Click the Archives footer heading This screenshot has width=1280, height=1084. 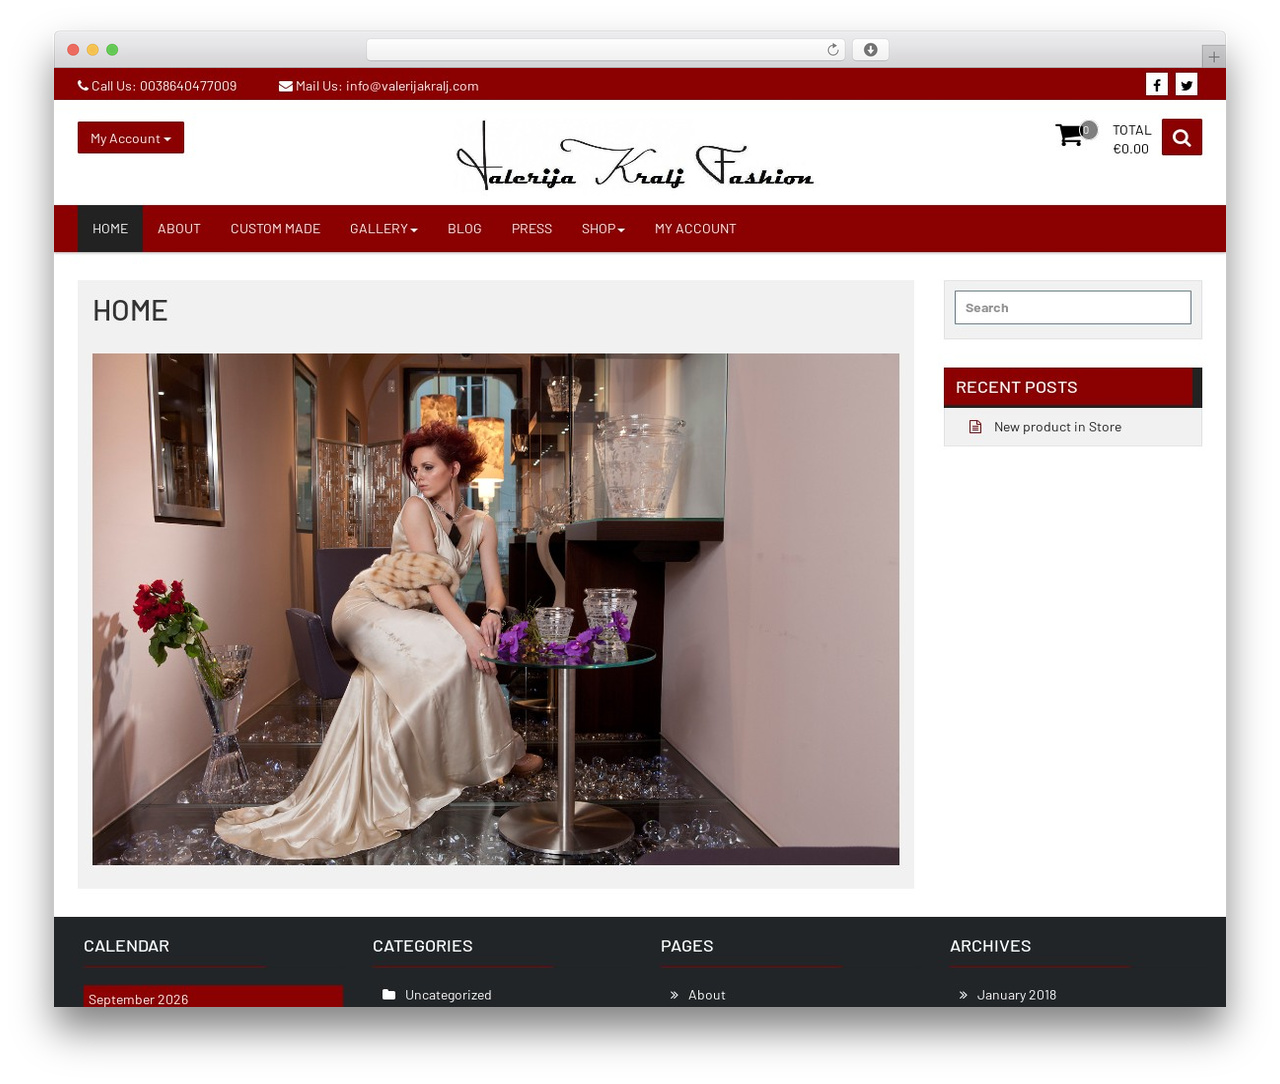click(x=990, y=946)
